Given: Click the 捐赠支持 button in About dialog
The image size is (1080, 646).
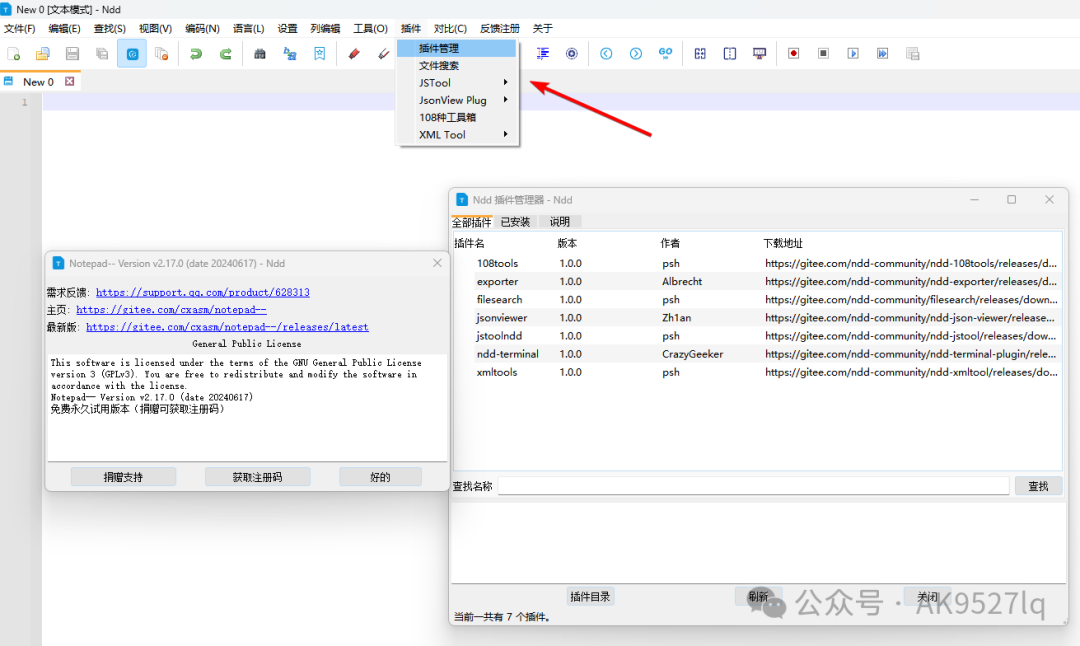Looking at the screenshot, I should click(x=123, y=477).
